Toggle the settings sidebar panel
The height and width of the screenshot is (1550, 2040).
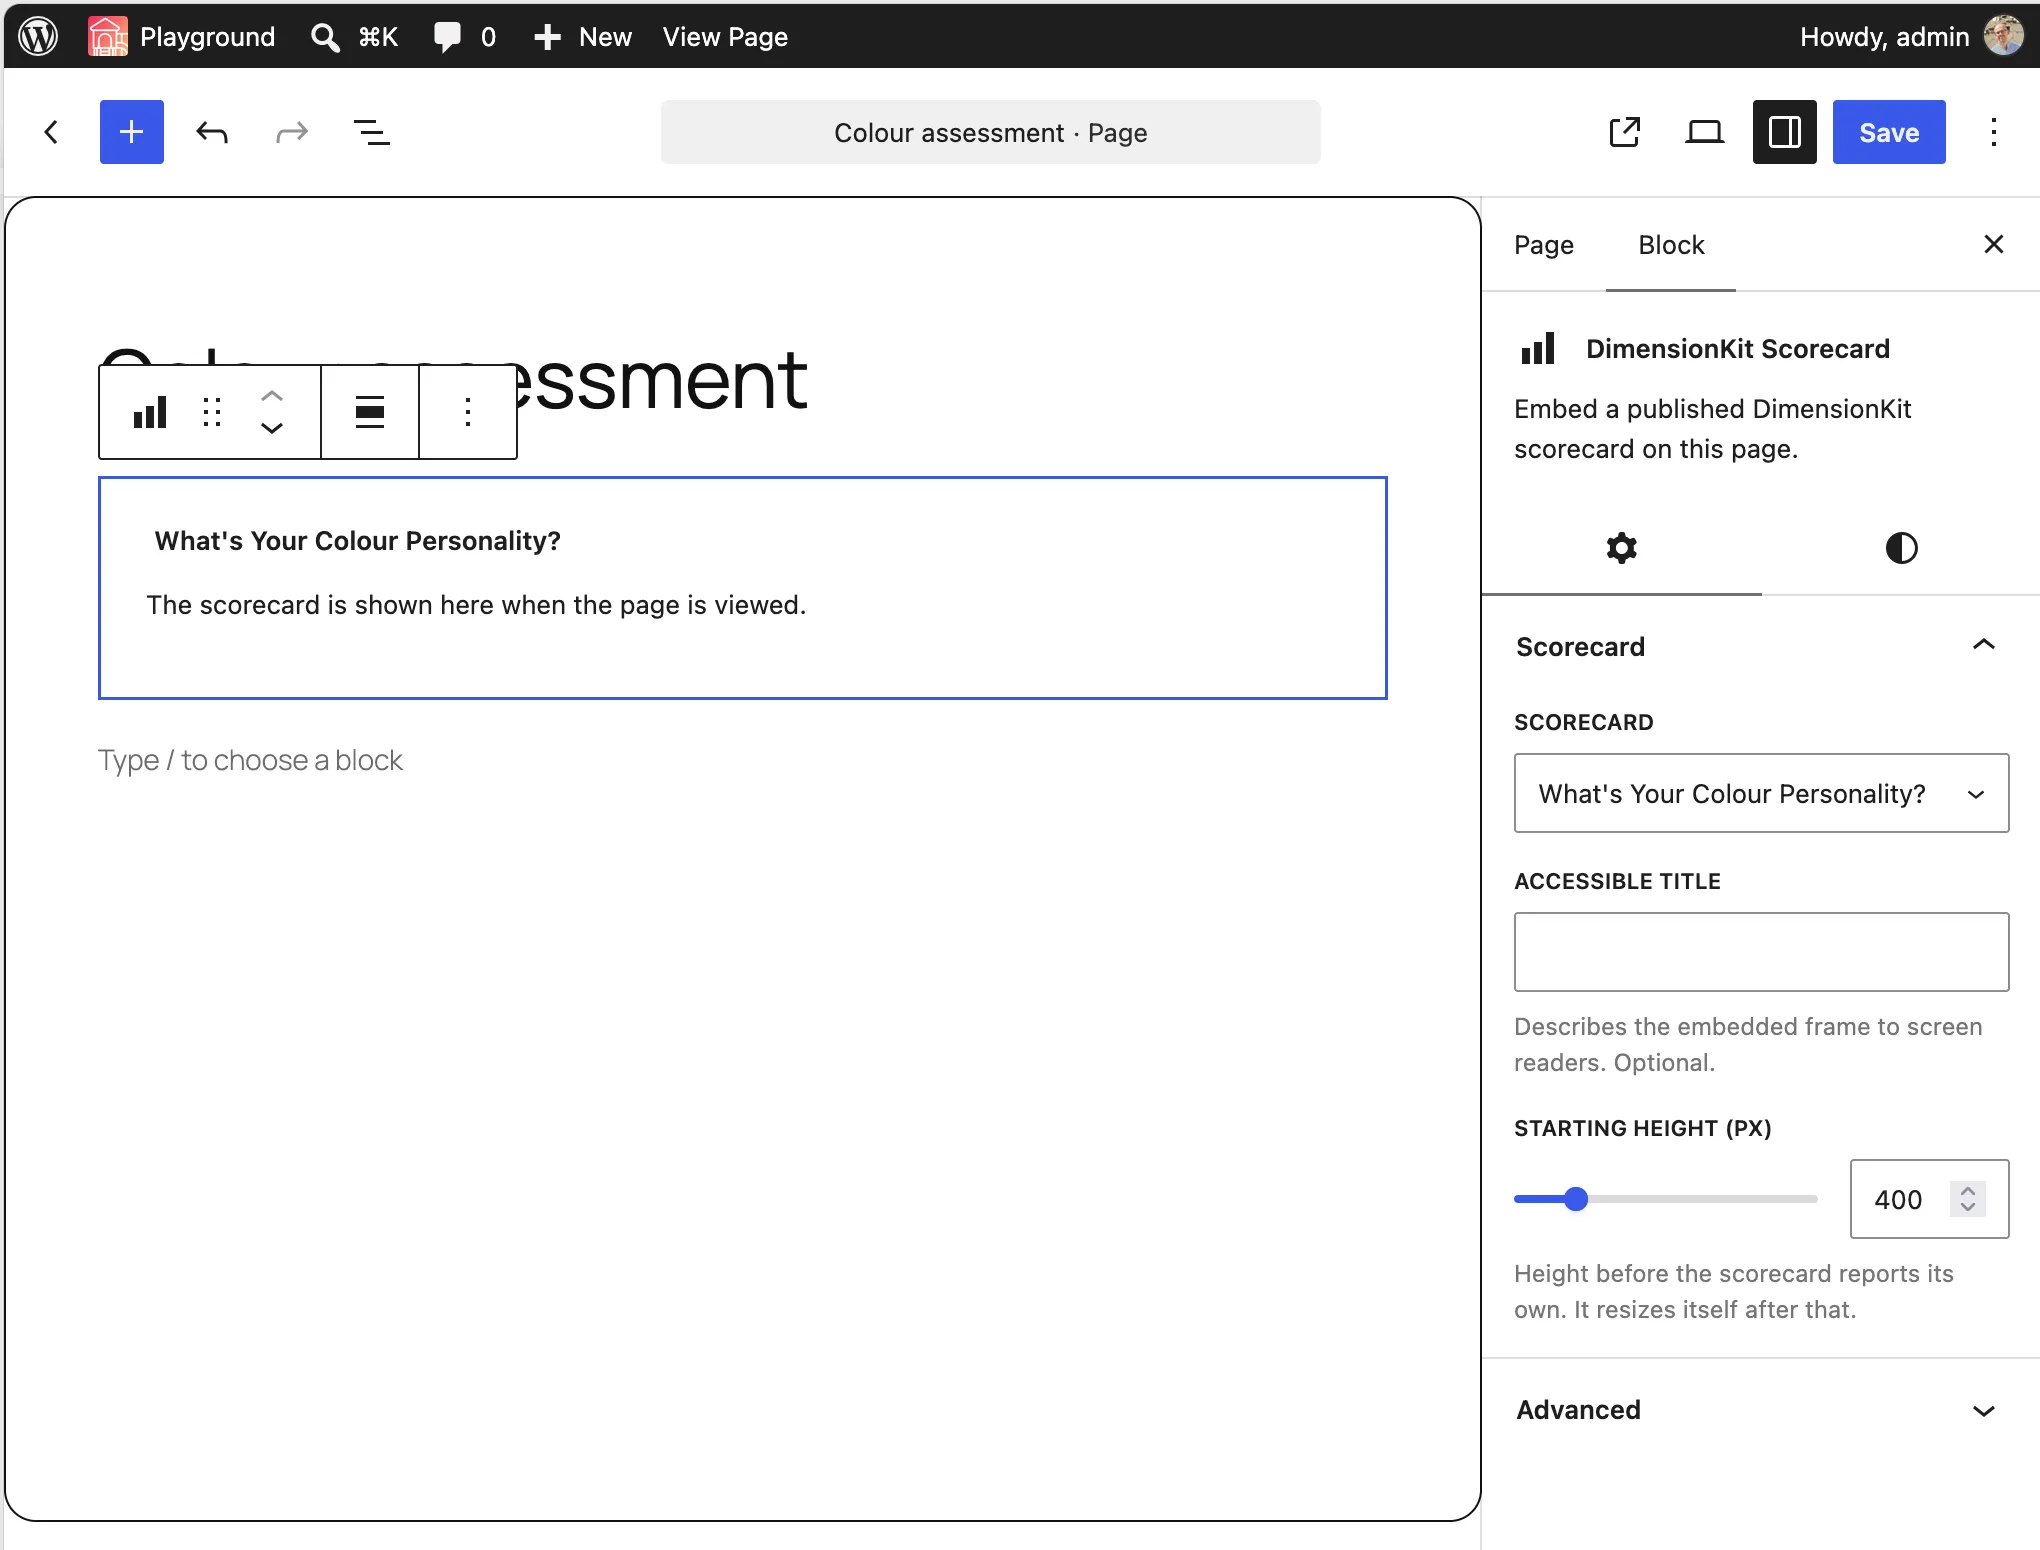click(x=1785, y=132)
